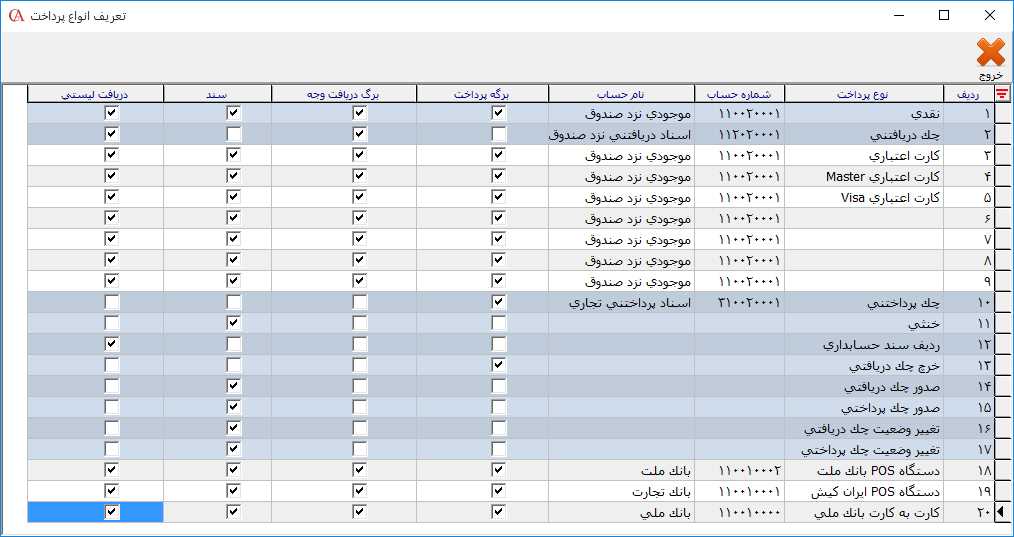Image resolution: width=1014 pixels, height=537 pixels.
Task: Select the کارت اعتباری Master payment type cell
Action: click(865, 177)
